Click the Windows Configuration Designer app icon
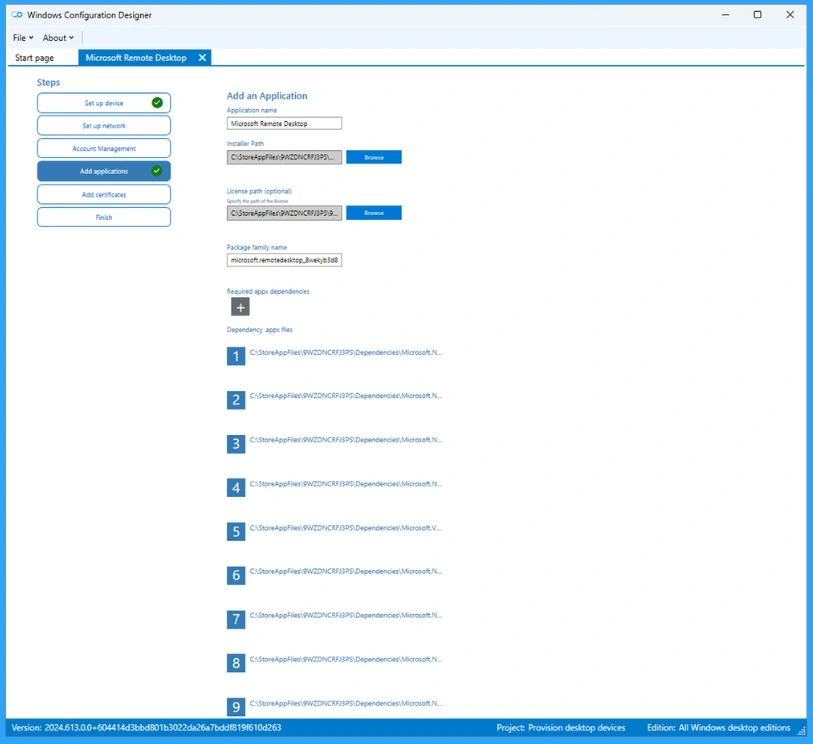Image resolution: width=813 pixels, height=744 pixels. pyautogui.click(x=17, y=15)
